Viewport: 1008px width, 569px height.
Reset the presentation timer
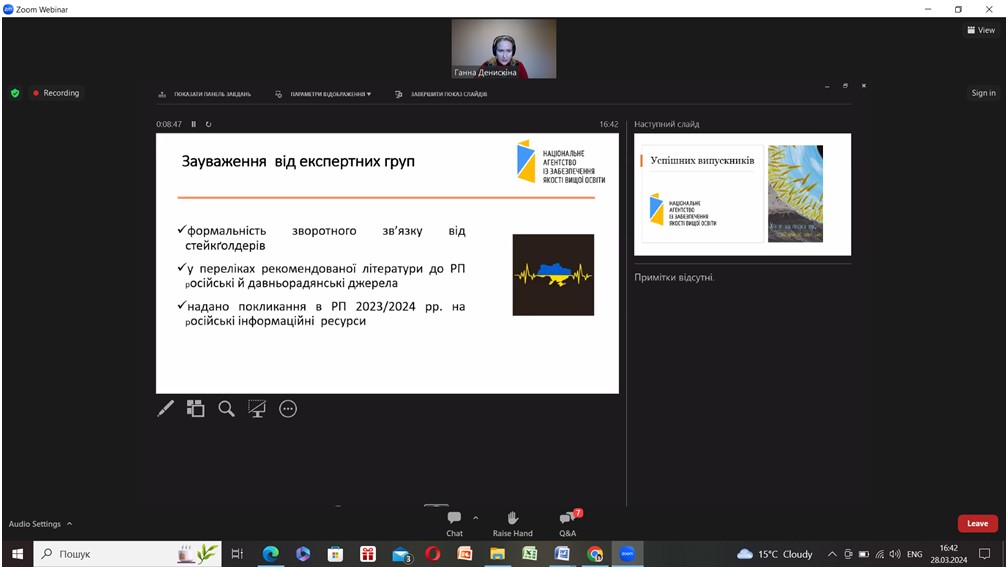[208, 124]
